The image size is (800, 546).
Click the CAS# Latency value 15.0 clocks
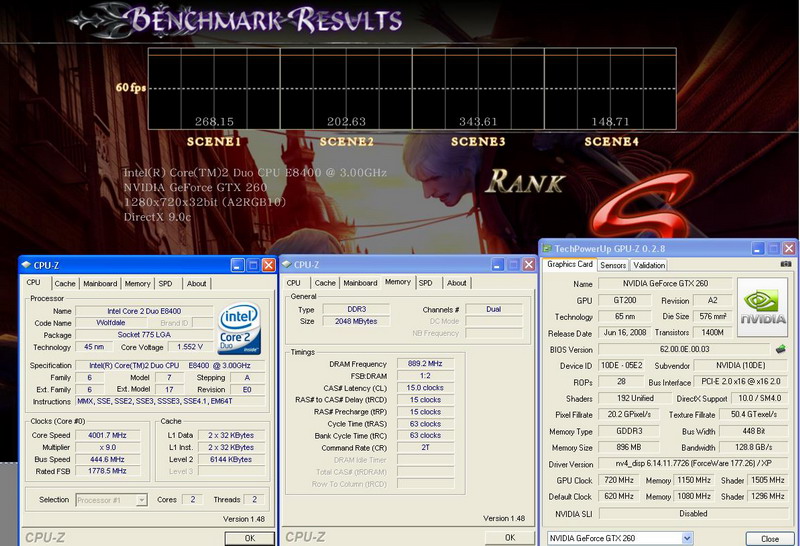(425, 388)
